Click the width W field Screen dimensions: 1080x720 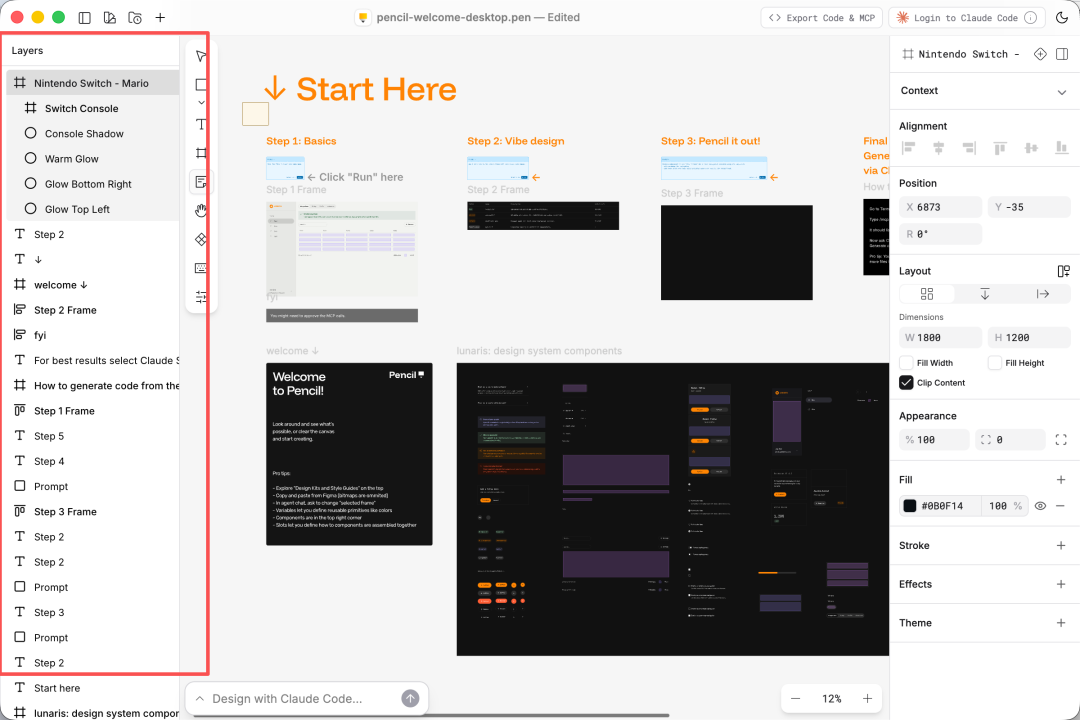pyautogui.click(x=940, y=338)
